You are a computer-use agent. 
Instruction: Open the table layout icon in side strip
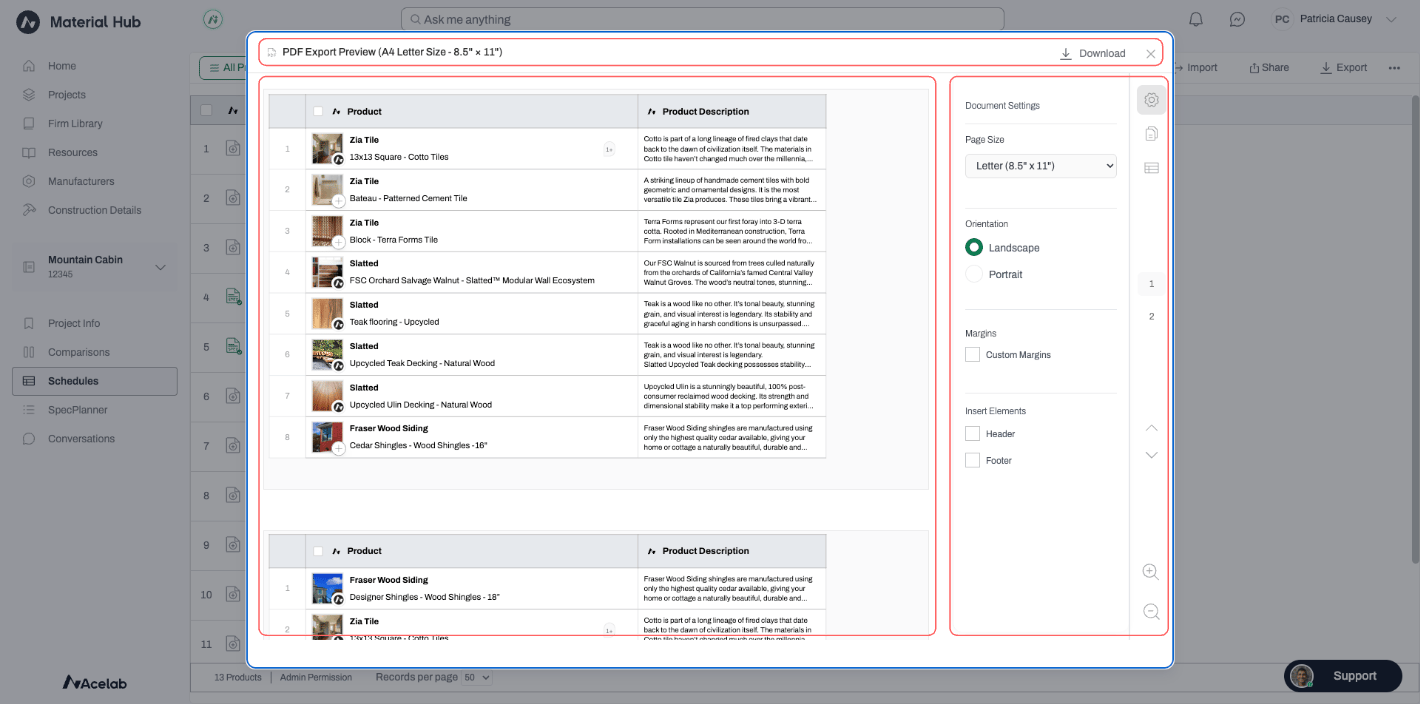(x=1151, y=168)
